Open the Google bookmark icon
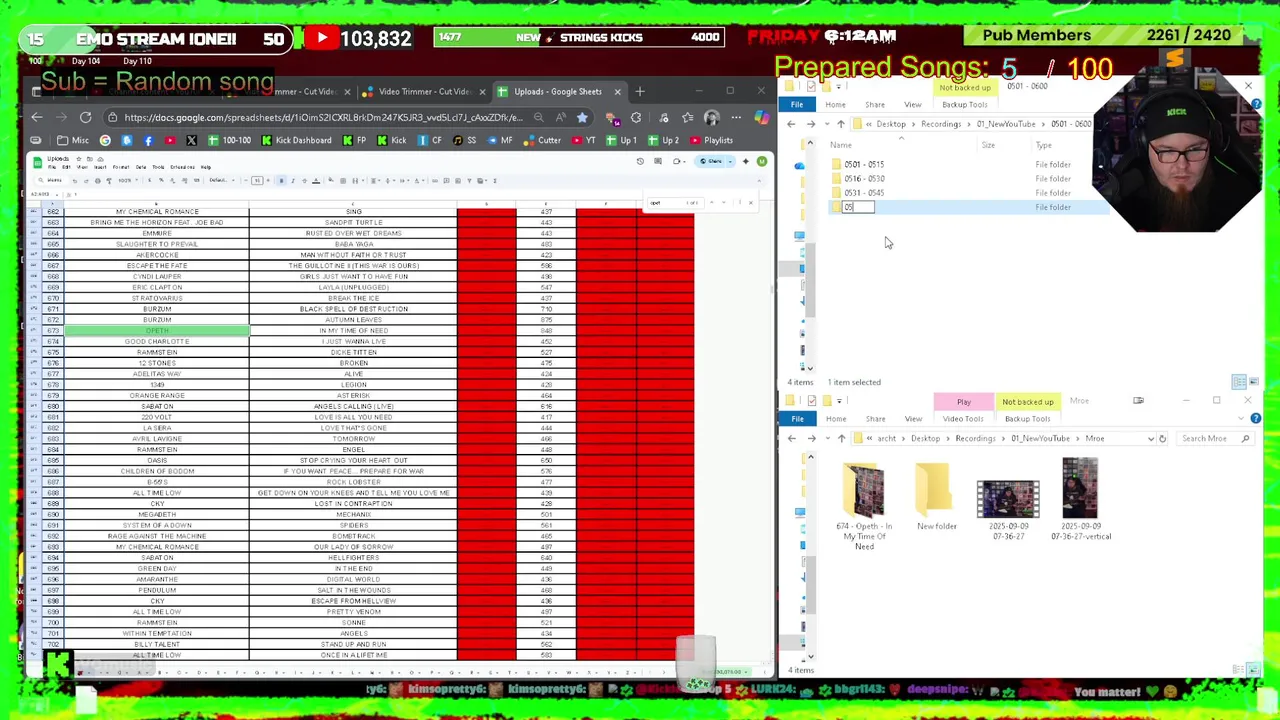Image resolution: width=1280 pixels, height=720 pixels. point(105,140)
